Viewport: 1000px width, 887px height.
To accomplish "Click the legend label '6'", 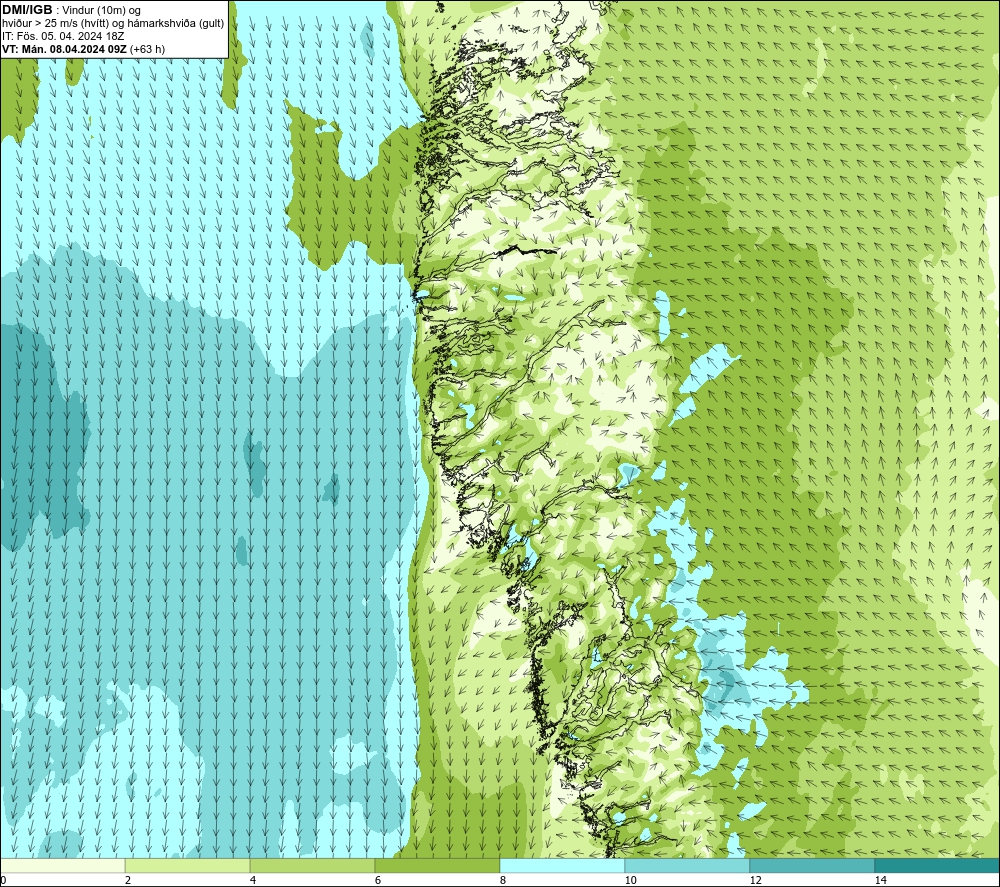I will (378, 880).
